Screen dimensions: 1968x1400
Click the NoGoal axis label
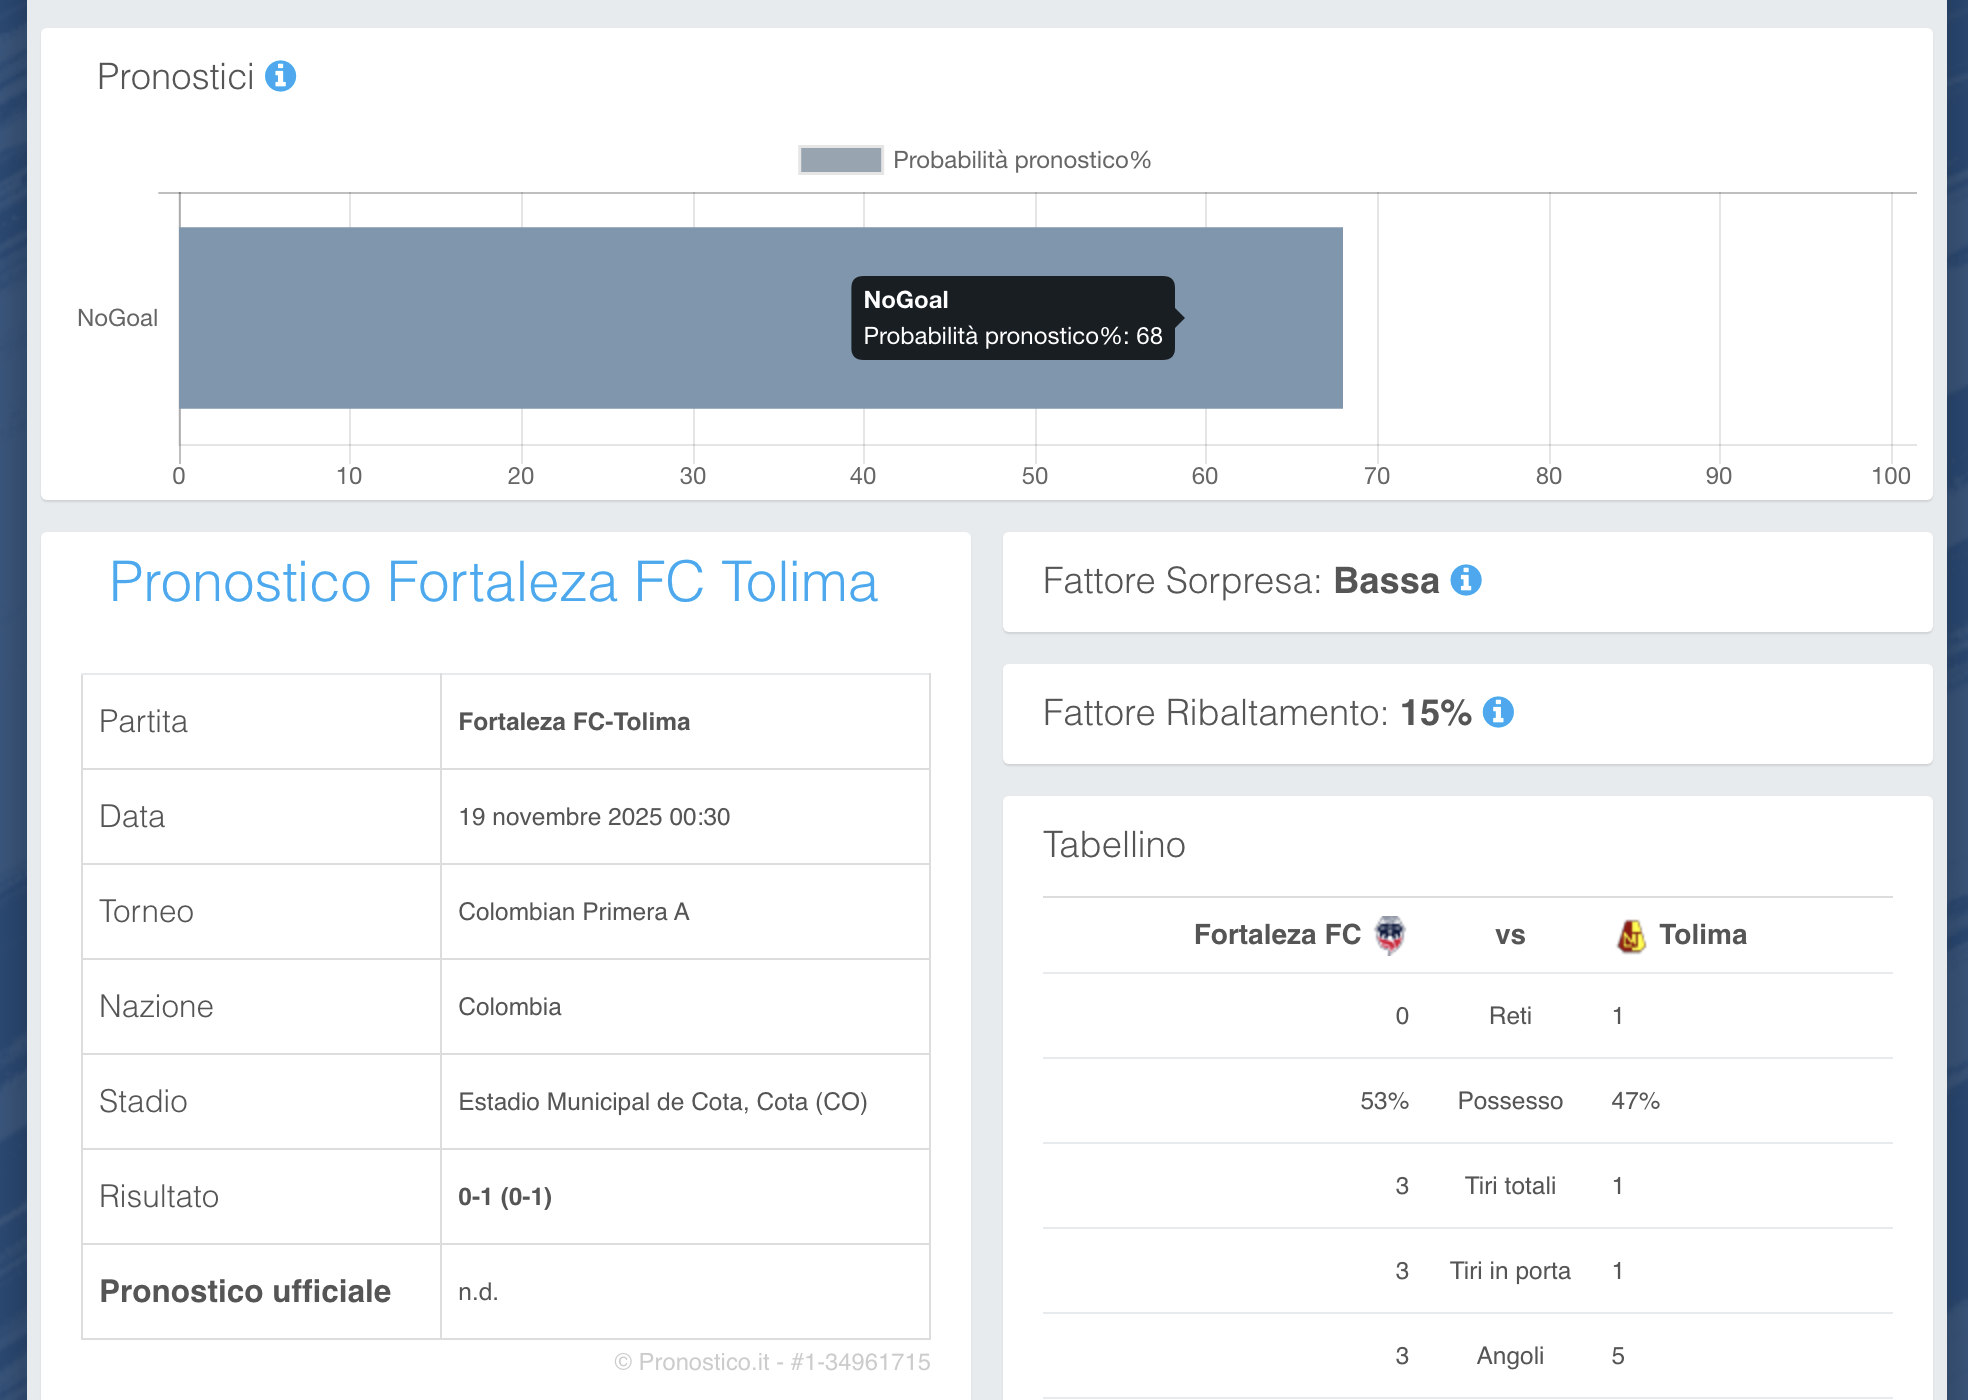point(117,318)
